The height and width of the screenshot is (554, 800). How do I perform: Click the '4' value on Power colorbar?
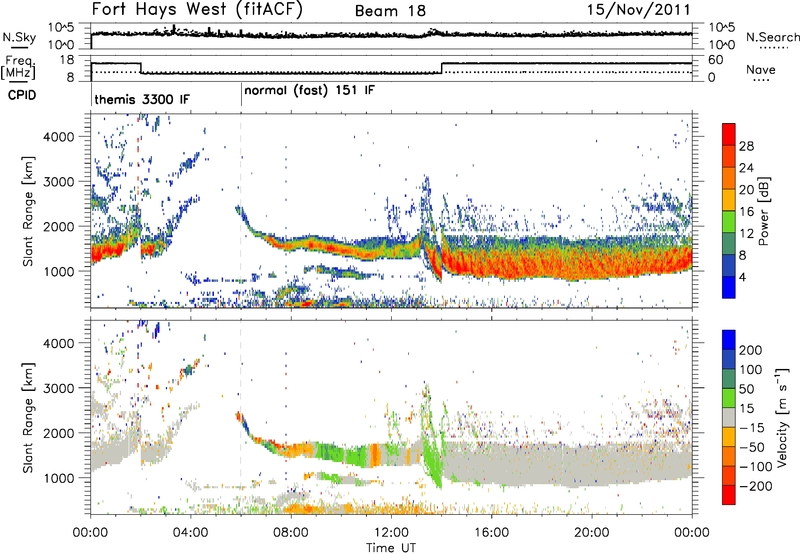click(x=743, y=278)
